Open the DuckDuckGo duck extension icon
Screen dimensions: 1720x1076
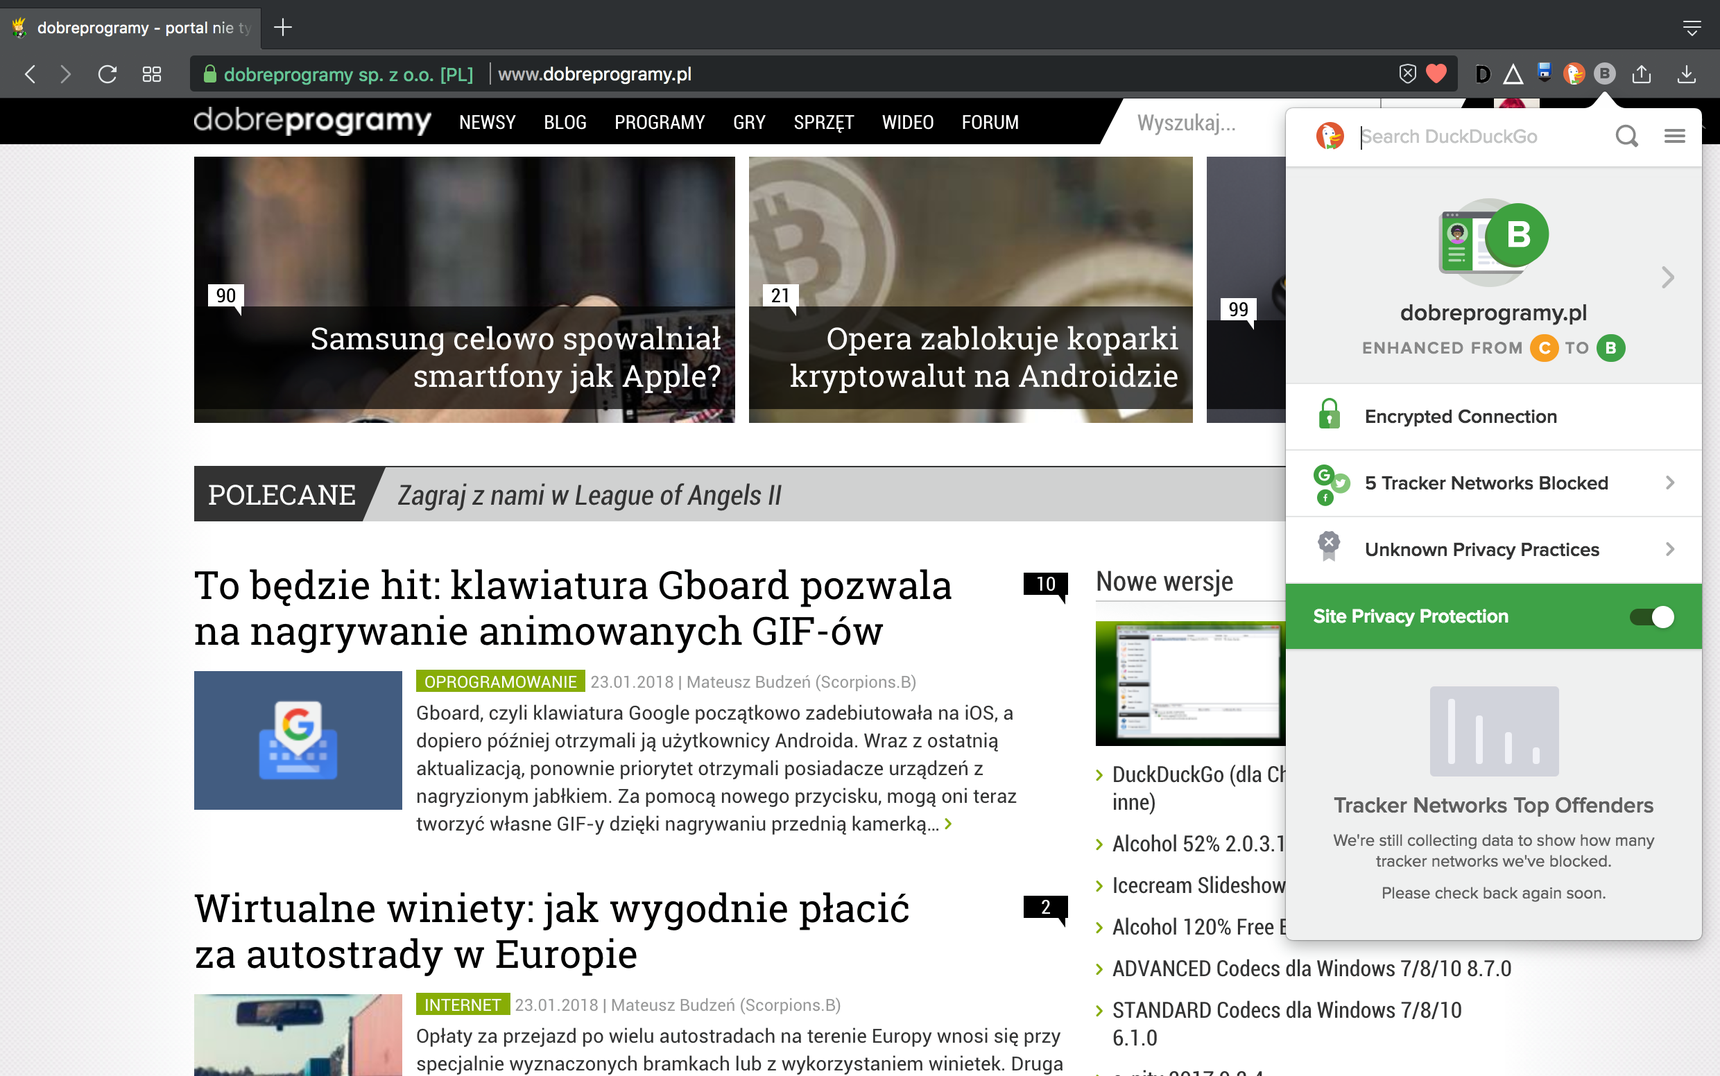(x=1574, y=73)
